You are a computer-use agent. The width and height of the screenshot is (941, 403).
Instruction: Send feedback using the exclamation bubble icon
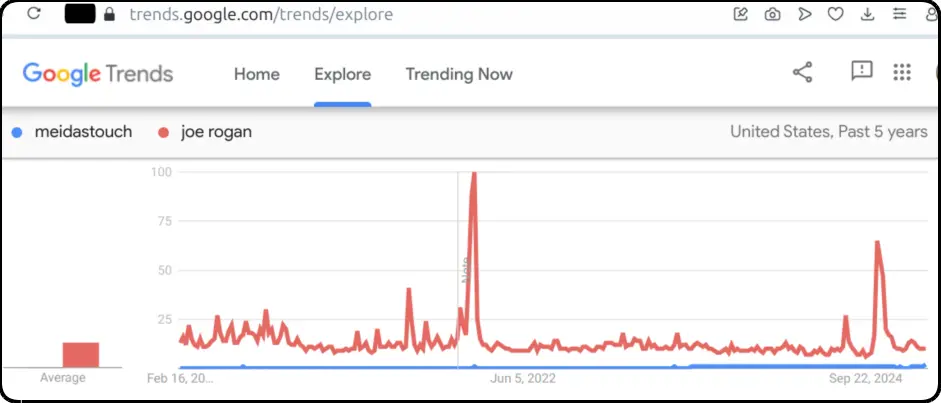click(x=862, y=71)
